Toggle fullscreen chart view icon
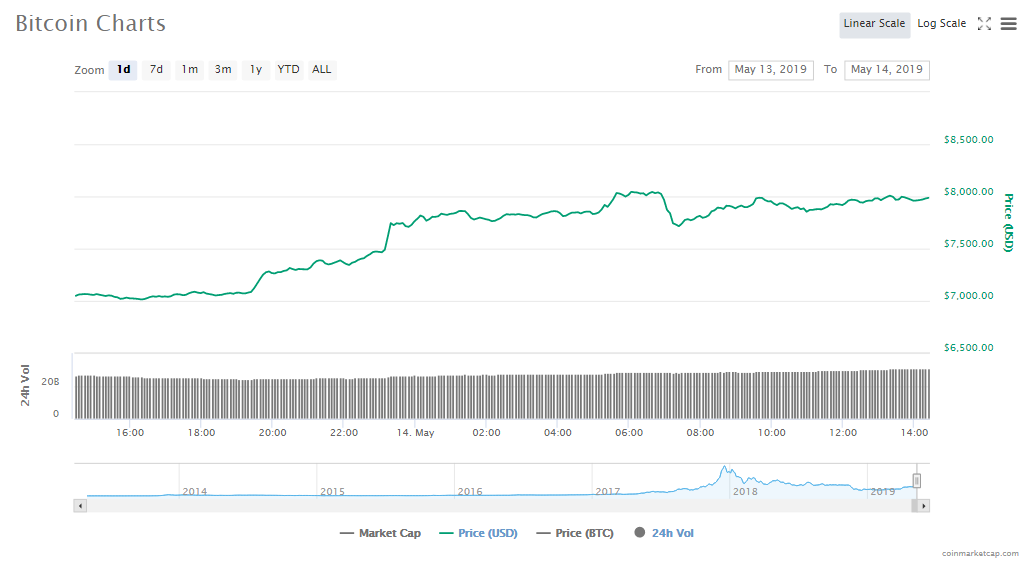The image size is (1032, 569). [x=984, y=24]
